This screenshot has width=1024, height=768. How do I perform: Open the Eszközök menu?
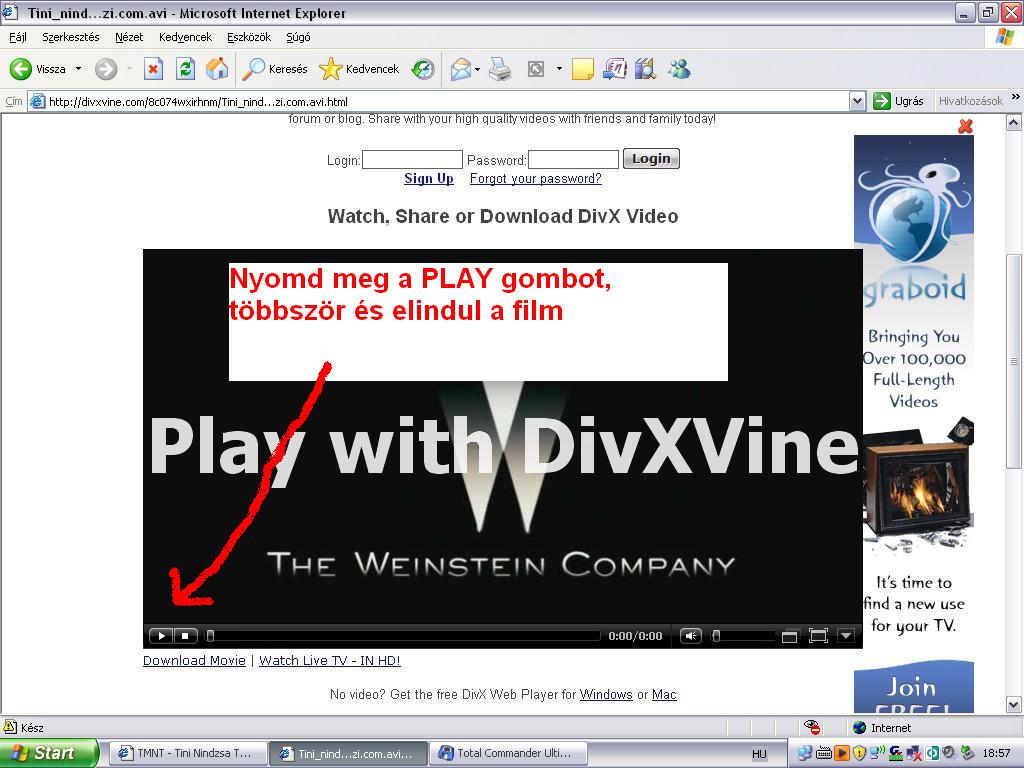point(249,37)
